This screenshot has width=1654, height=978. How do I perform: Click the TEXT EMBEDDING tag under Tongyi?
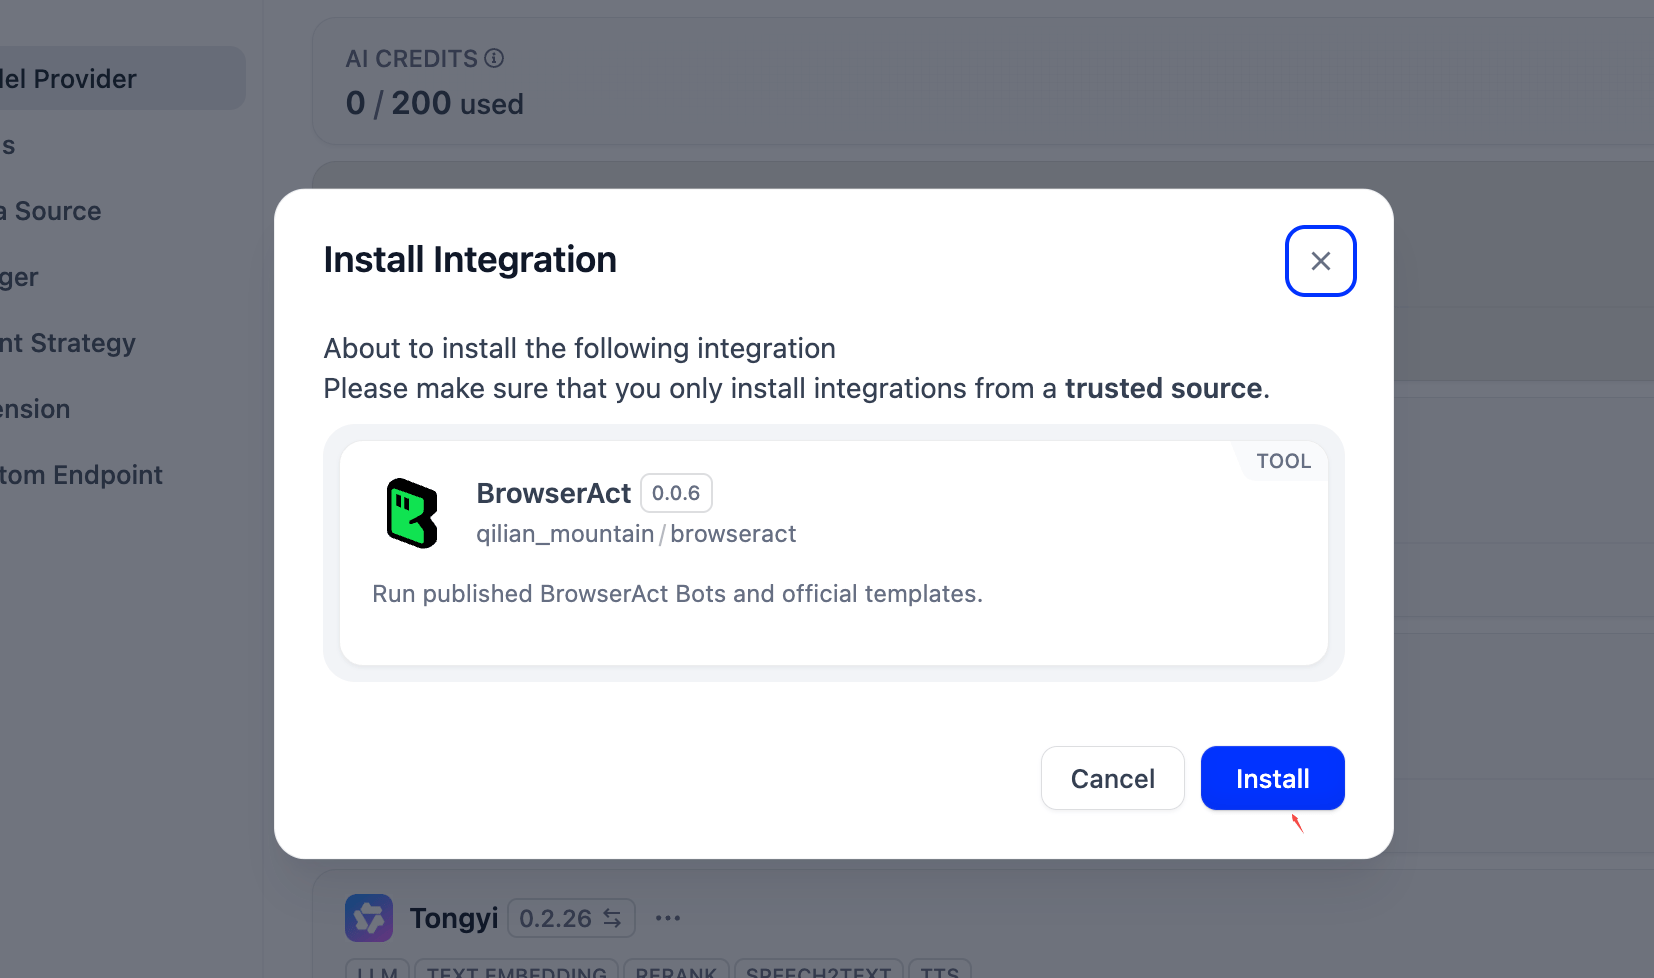[x=516, y=971]
